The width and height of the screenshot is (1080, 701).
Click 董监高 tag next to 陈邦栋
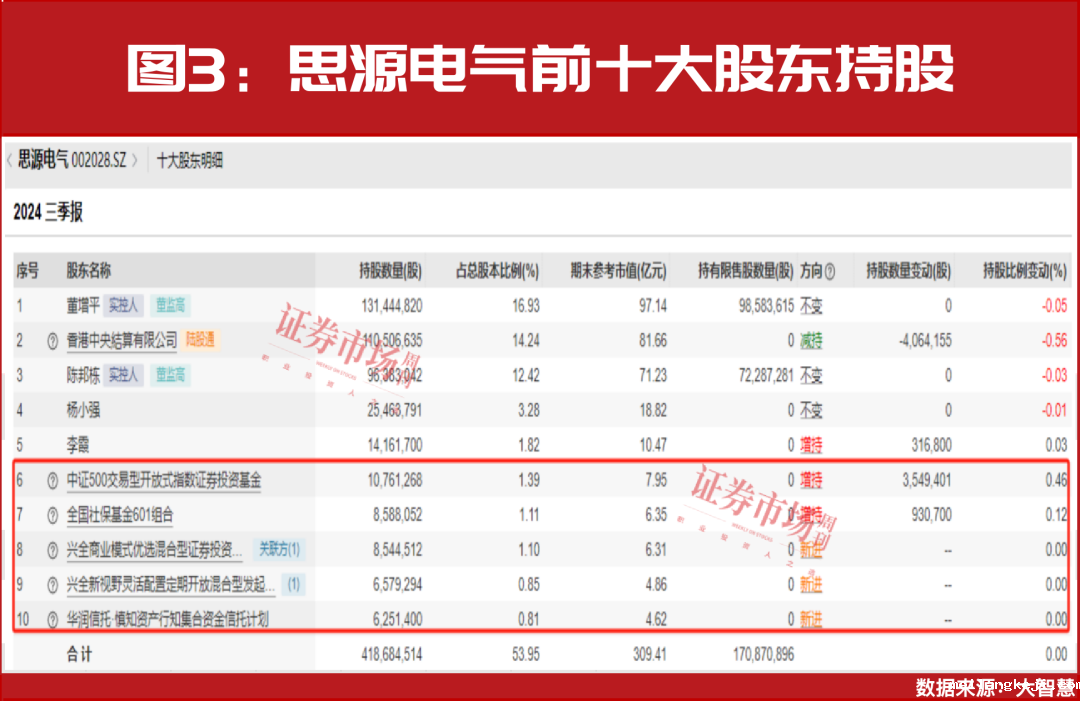(170, 375)
